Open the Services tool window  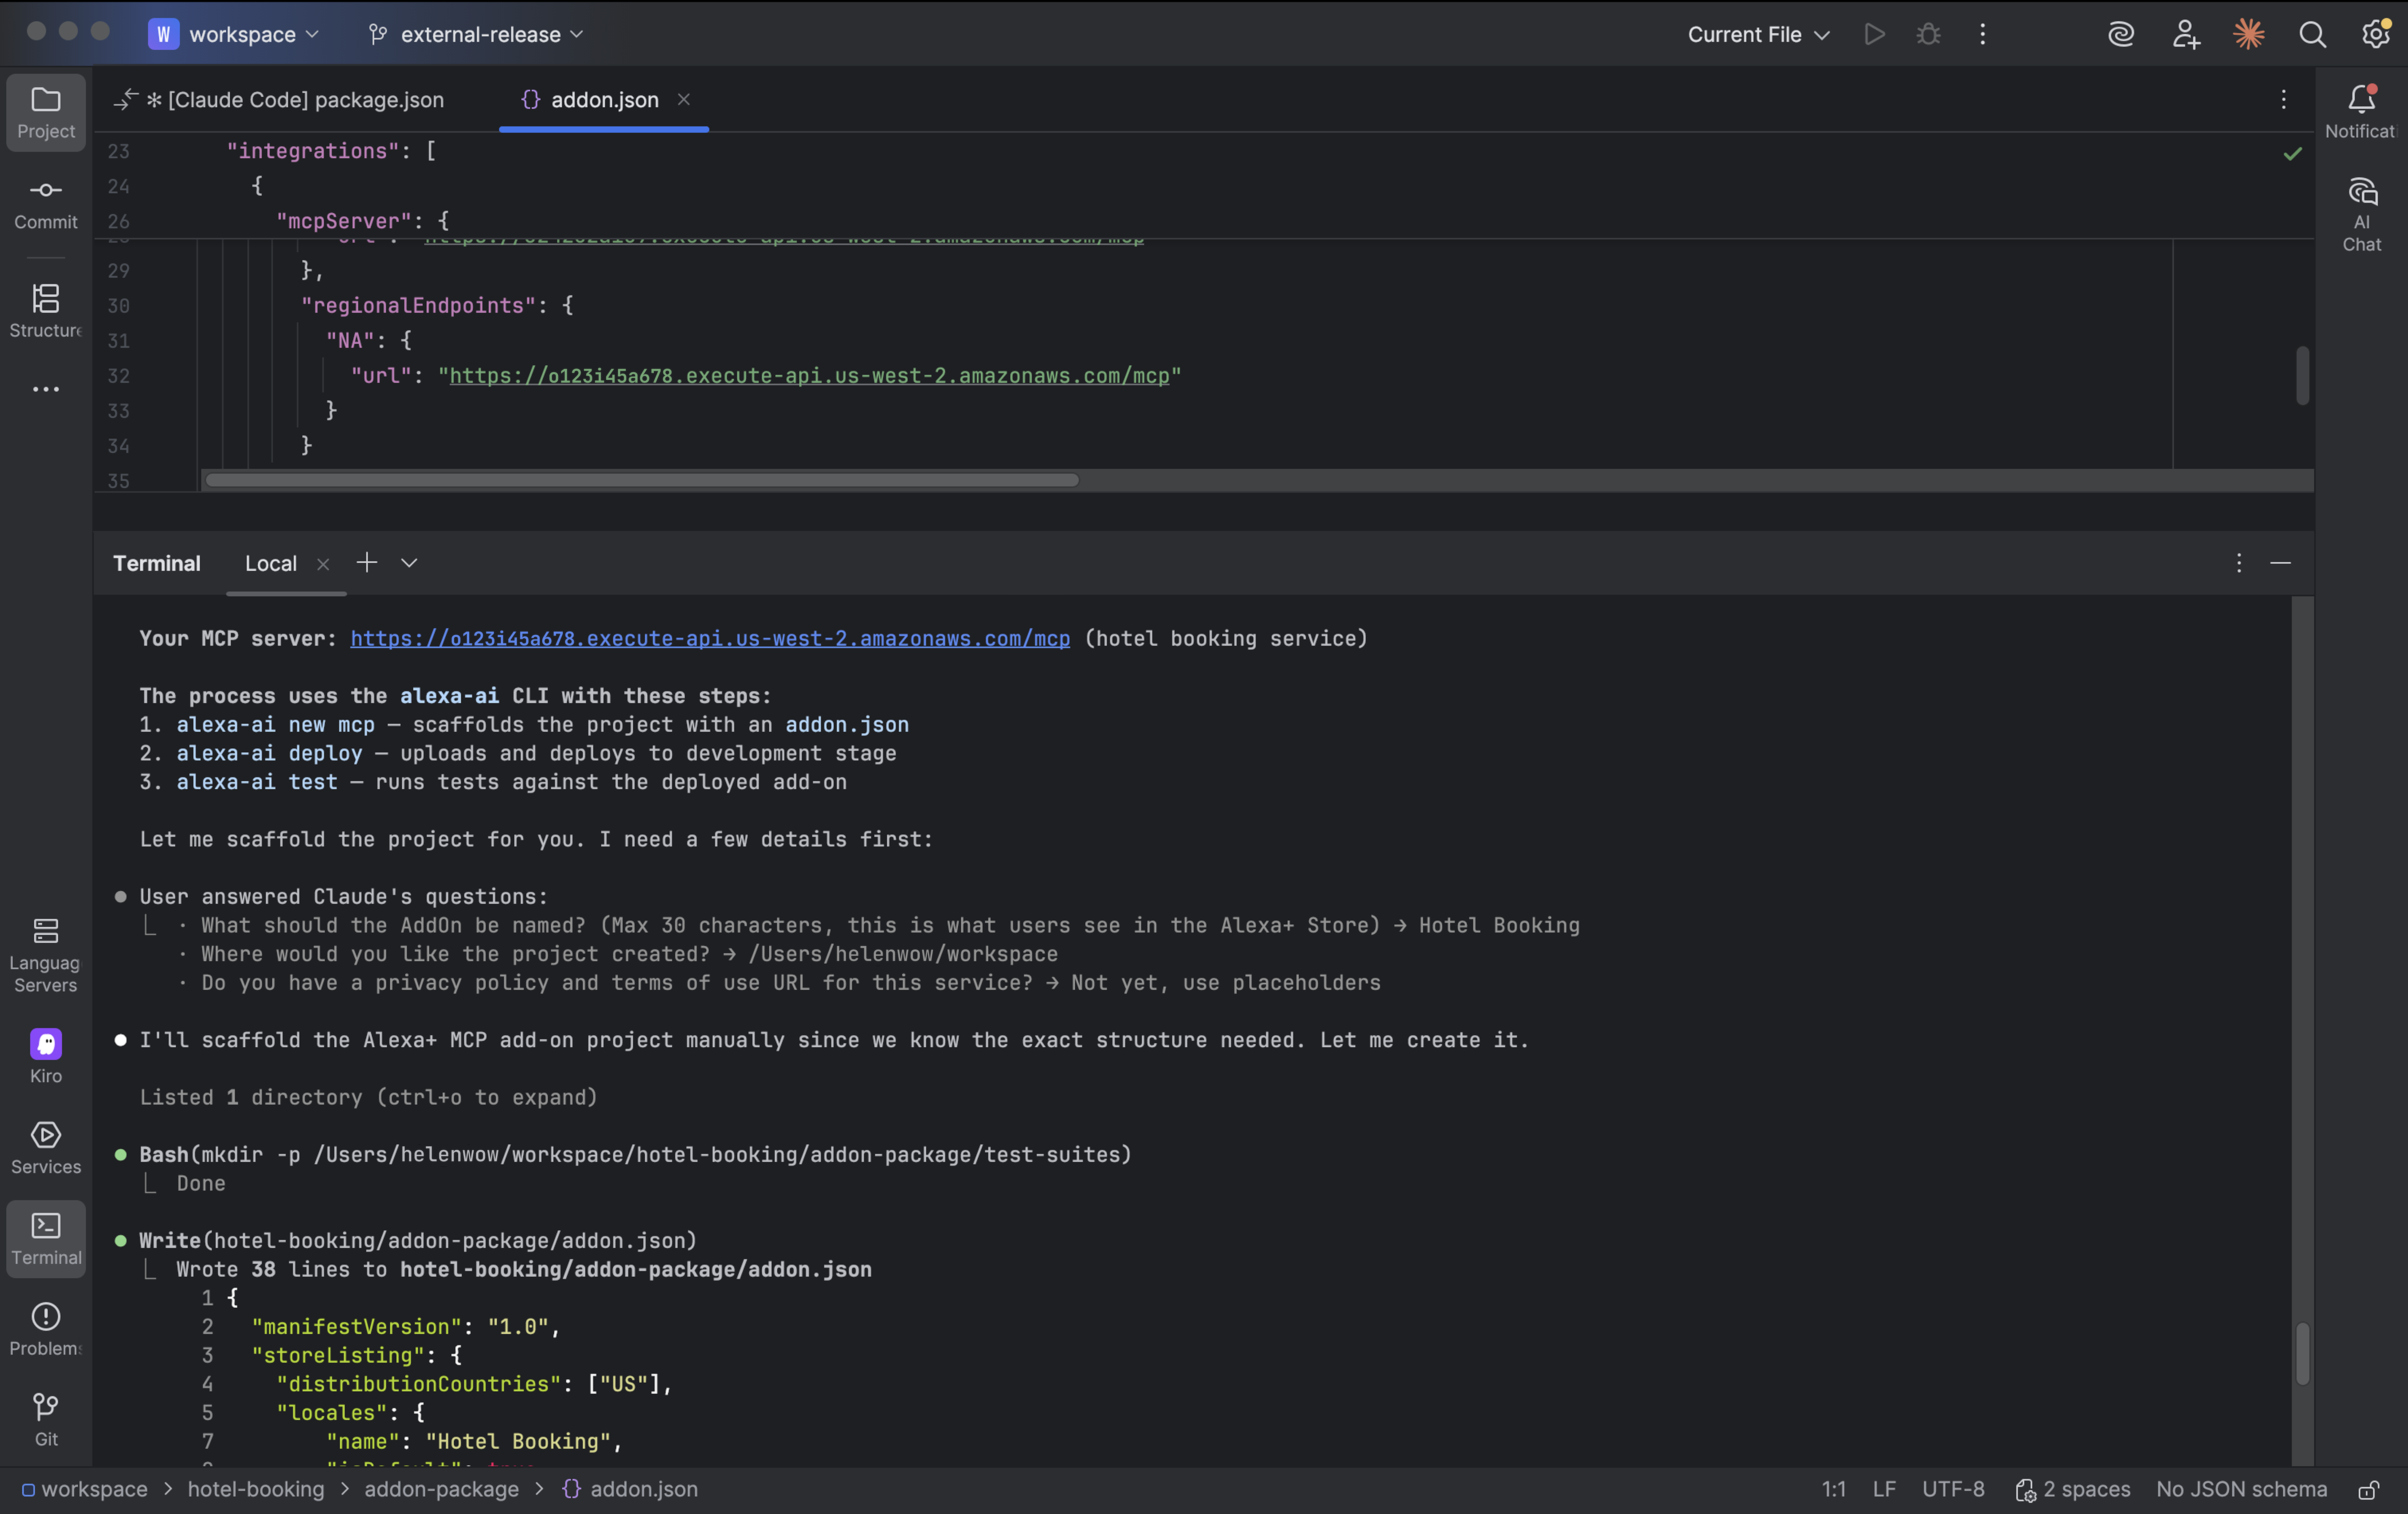point(46,1147)
